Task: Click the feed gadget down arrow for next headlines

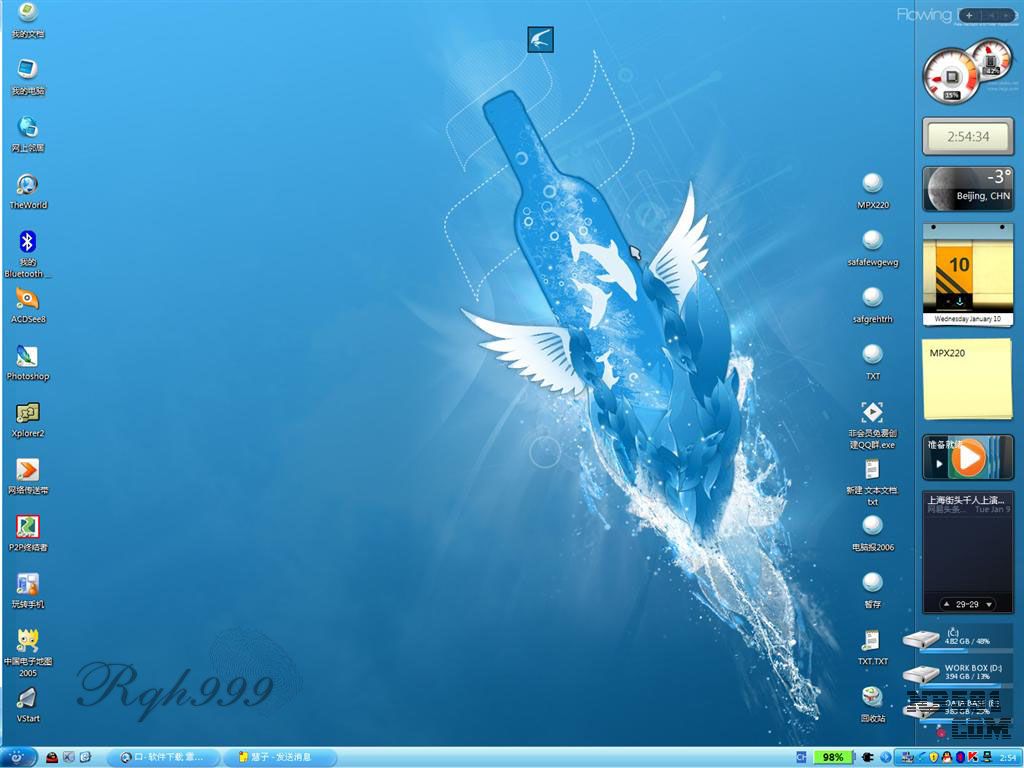Action: (x=989, y=605)
